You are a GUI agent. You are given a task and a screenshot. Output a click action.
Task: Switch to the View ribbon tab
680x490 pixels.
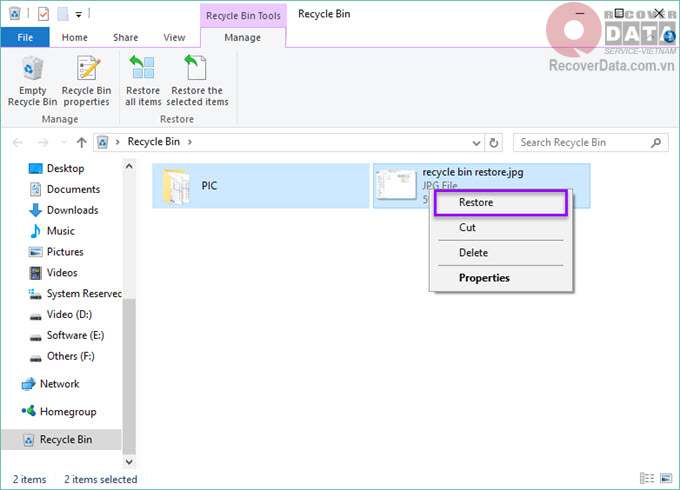(x=174, y=37)
